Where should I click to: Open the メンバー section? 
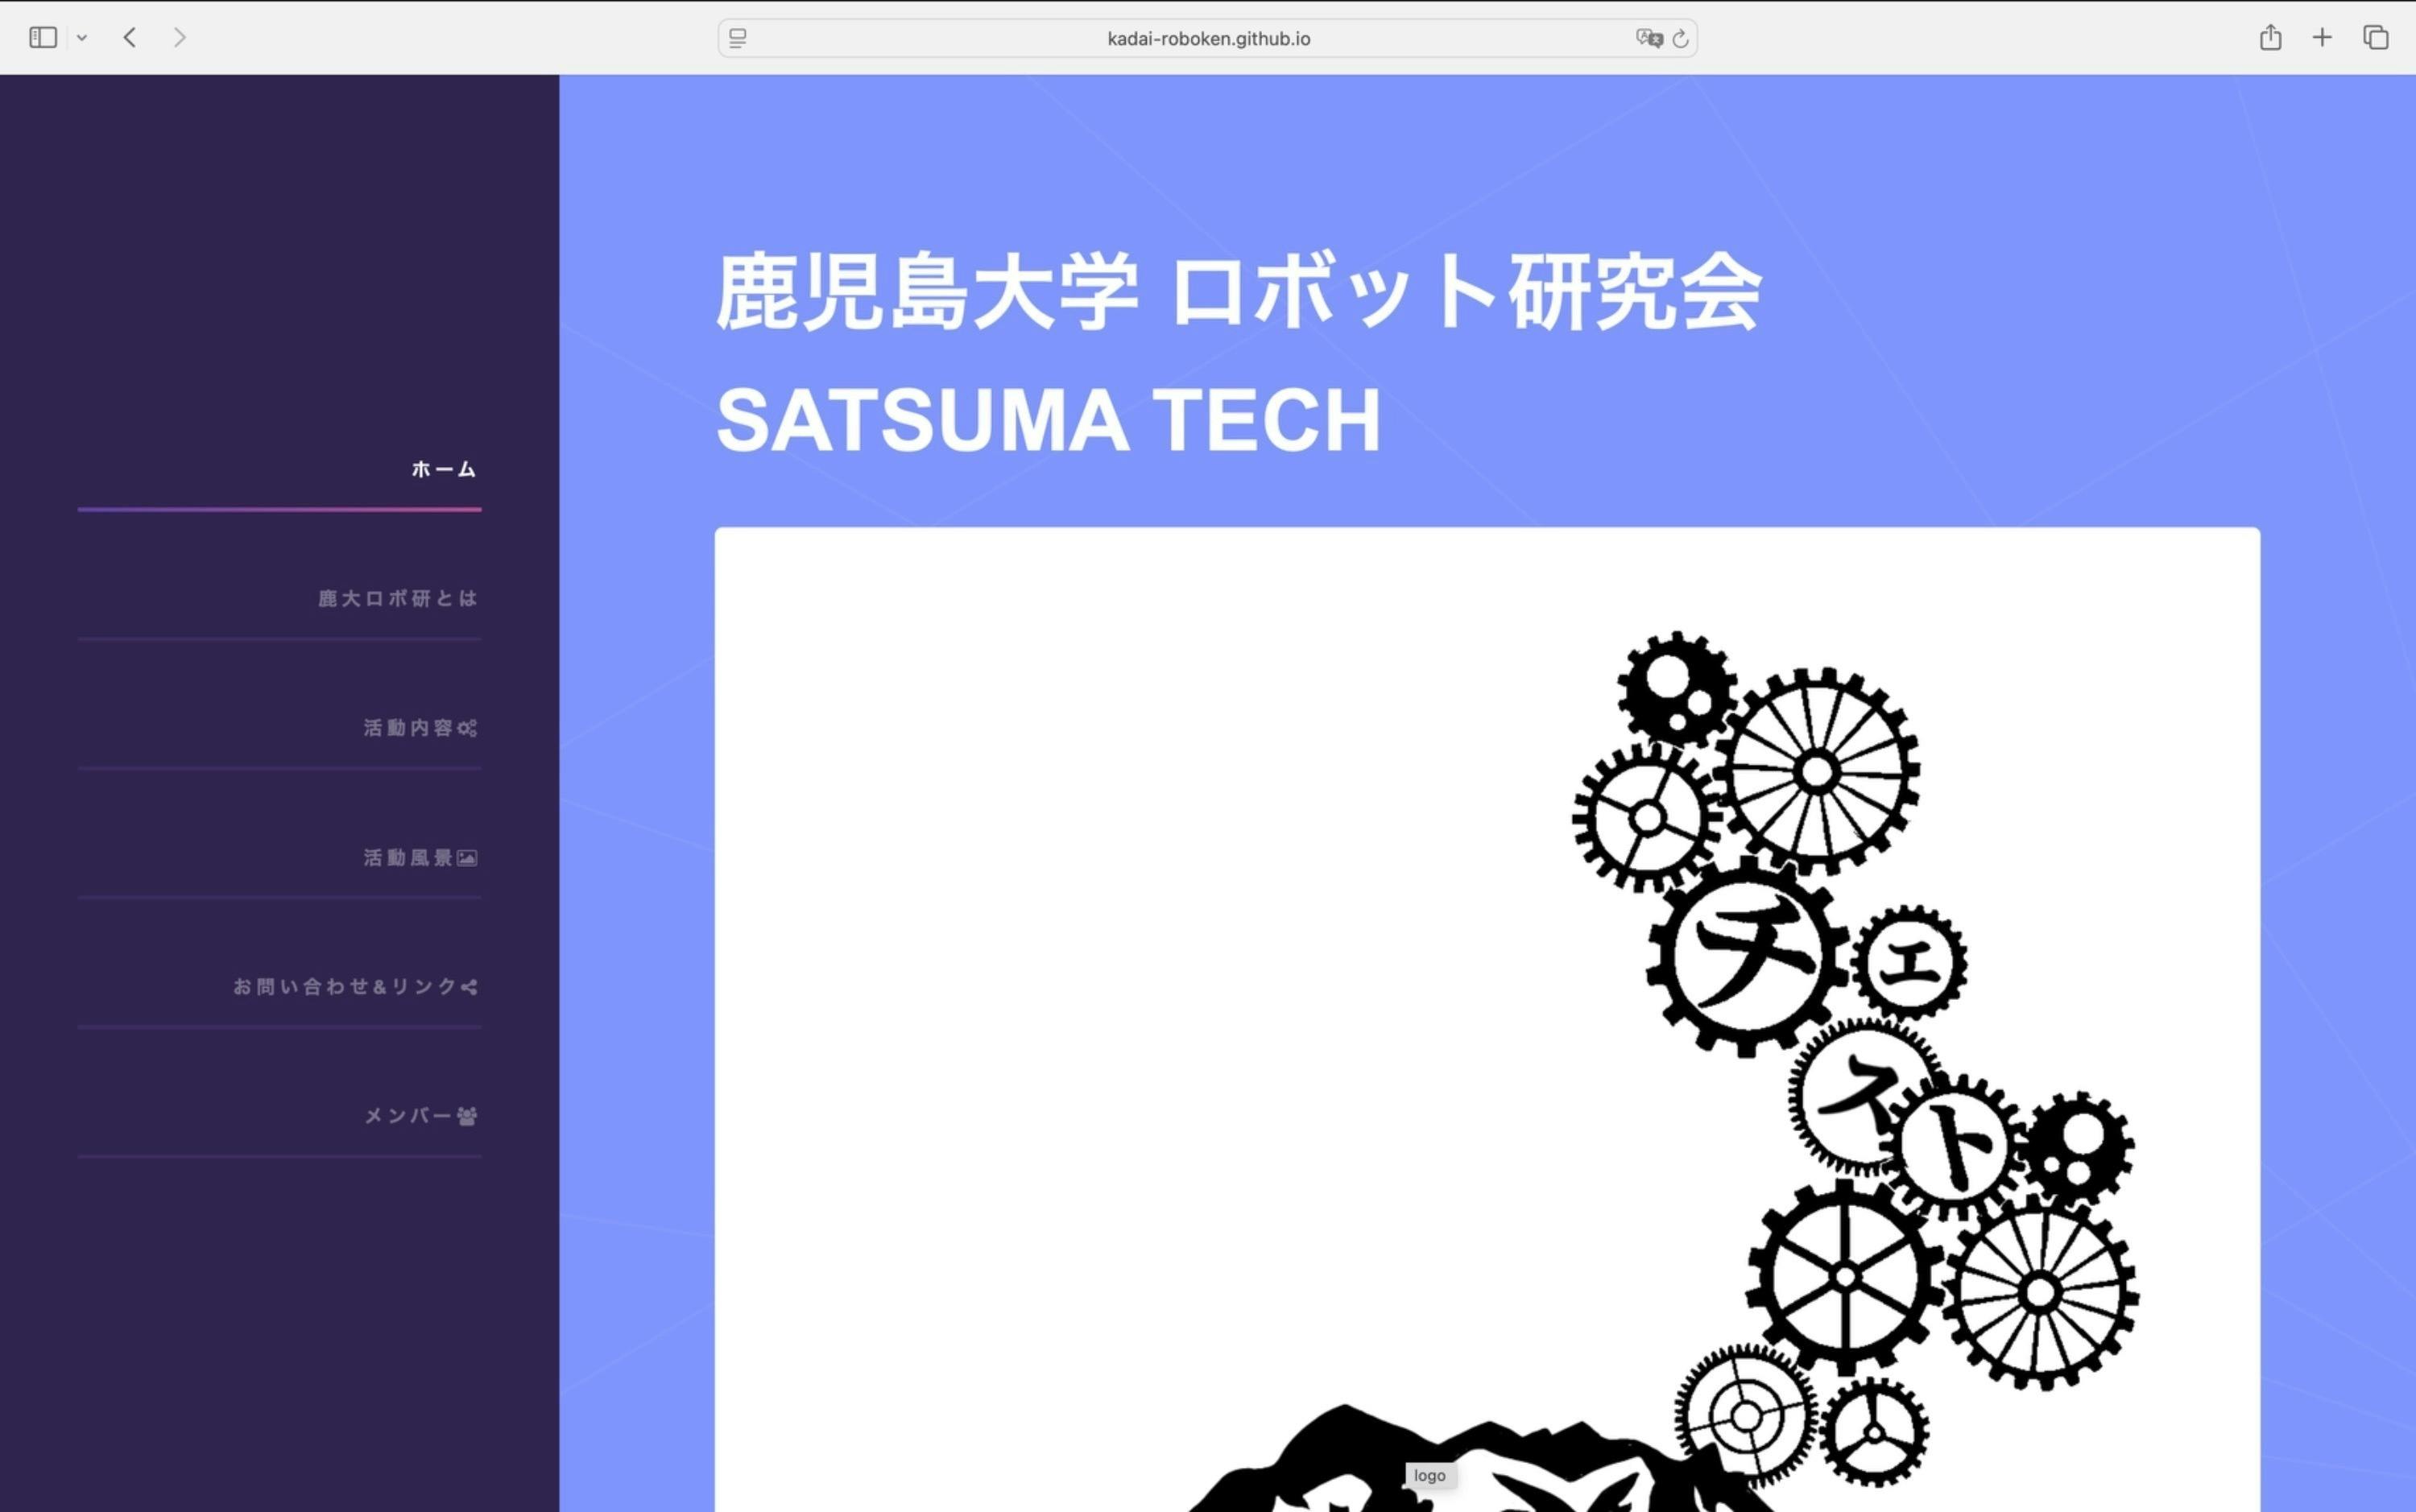pos(419,1116)
